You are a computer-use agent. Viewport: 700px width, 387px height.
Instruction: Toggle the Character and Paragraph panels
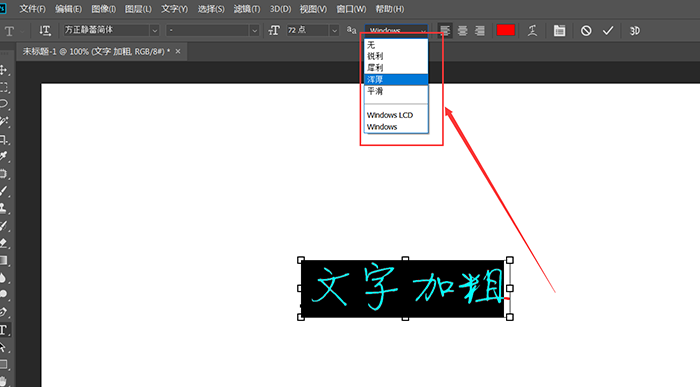pos(559,30)
